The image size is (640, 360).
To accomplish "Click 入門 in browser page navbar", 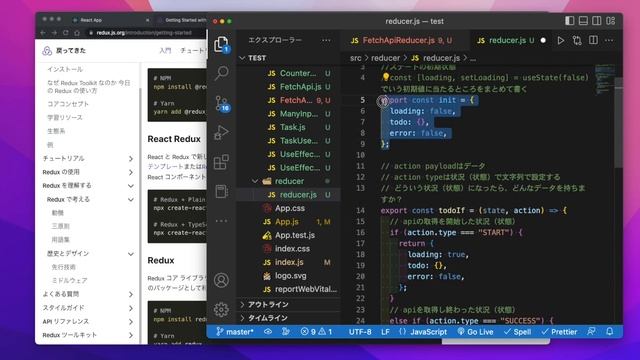I will (x=165, y=51).
